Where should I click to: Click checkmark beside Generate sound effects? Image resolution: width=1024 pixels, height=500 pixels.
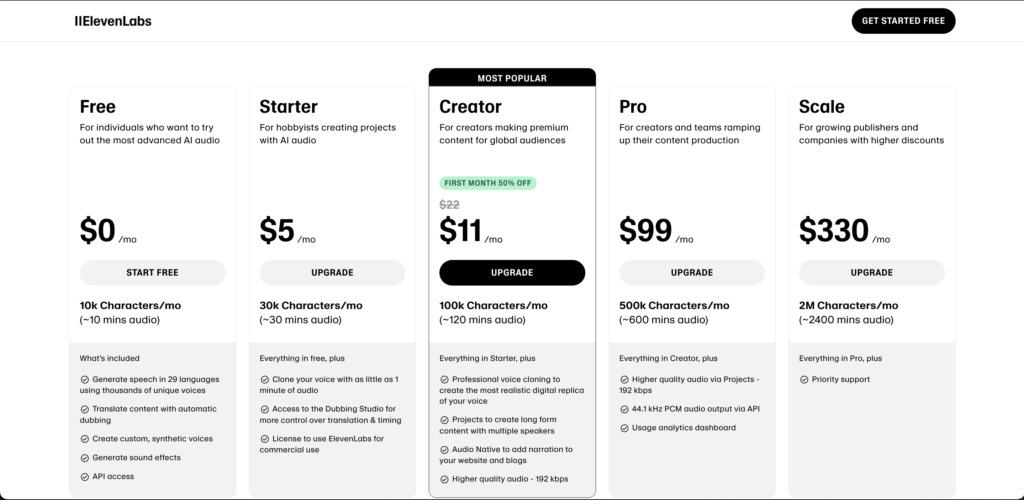(x=84, y=458)
